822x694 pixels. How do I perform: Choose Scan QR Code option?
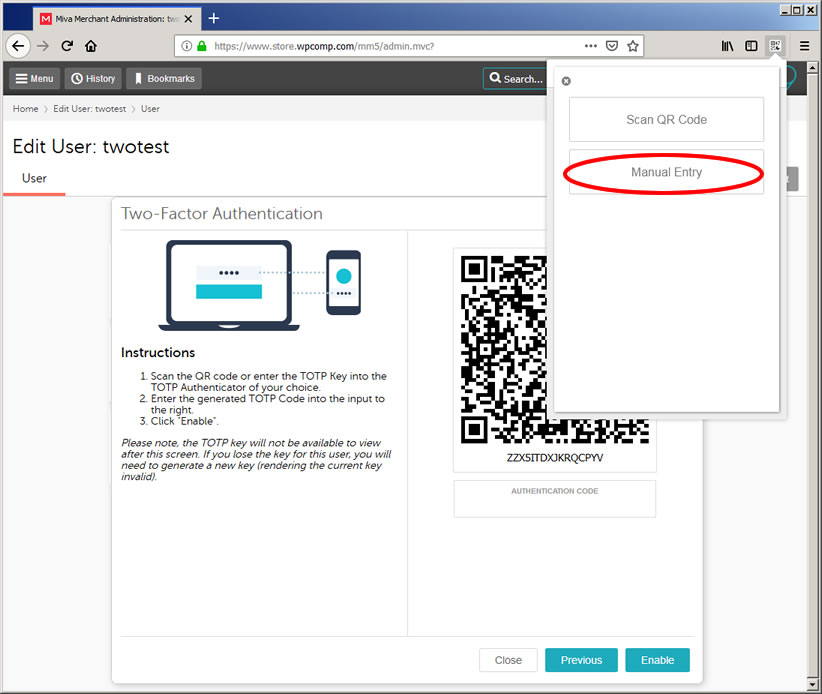666,120
